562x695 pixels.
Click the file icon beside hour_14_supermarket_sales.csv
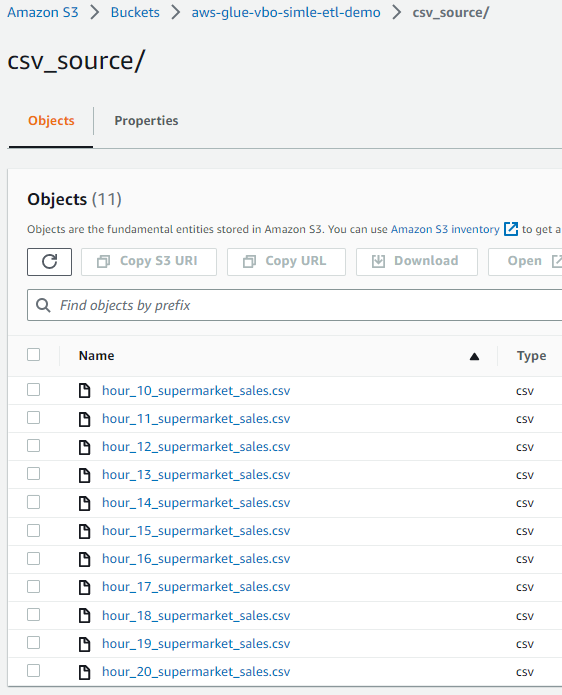[84, 503]
